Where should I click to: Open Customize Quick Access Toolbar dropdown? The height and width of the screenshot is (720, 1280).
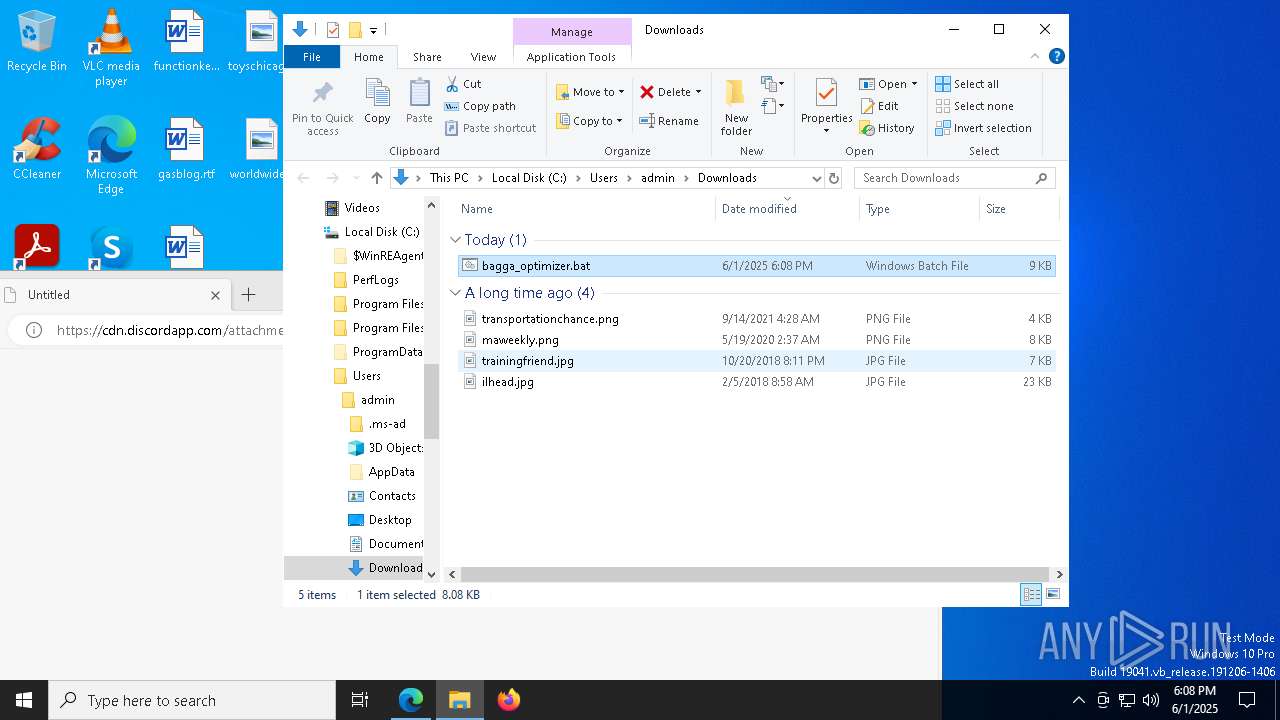pyautogui.click(x=373, y=31)
